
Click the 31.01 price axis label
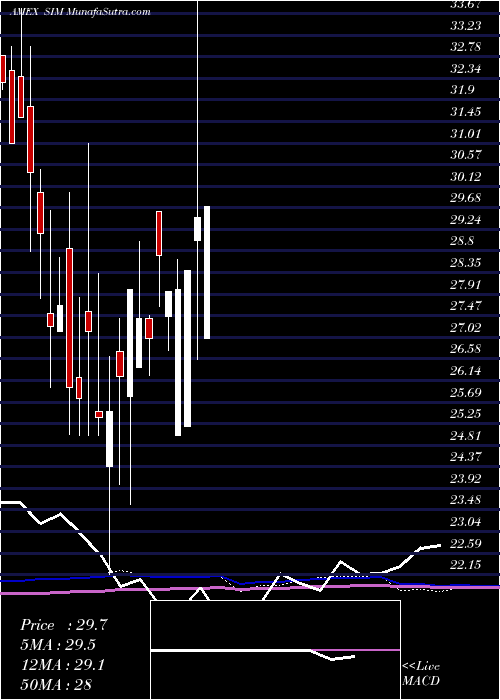[466, 133]
